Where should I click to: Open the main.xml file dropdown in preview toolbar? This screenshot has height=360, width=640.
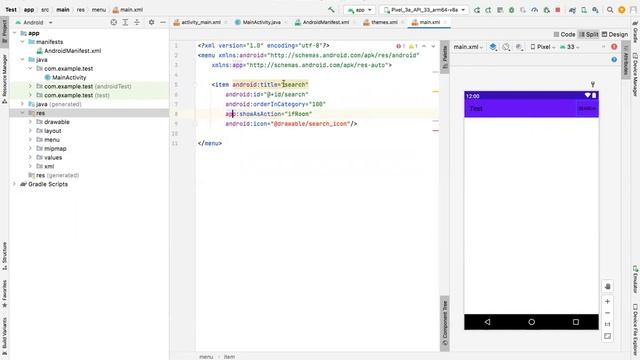(468, 47)
